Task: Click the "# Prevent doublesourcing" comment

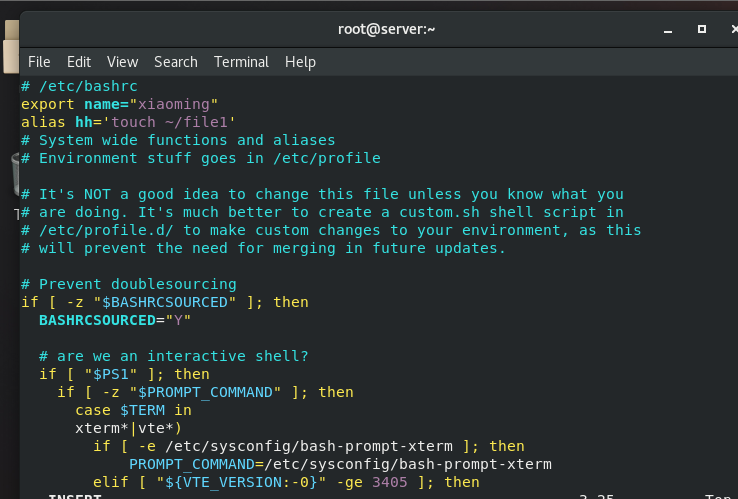Action: click(x=128, y=284)
